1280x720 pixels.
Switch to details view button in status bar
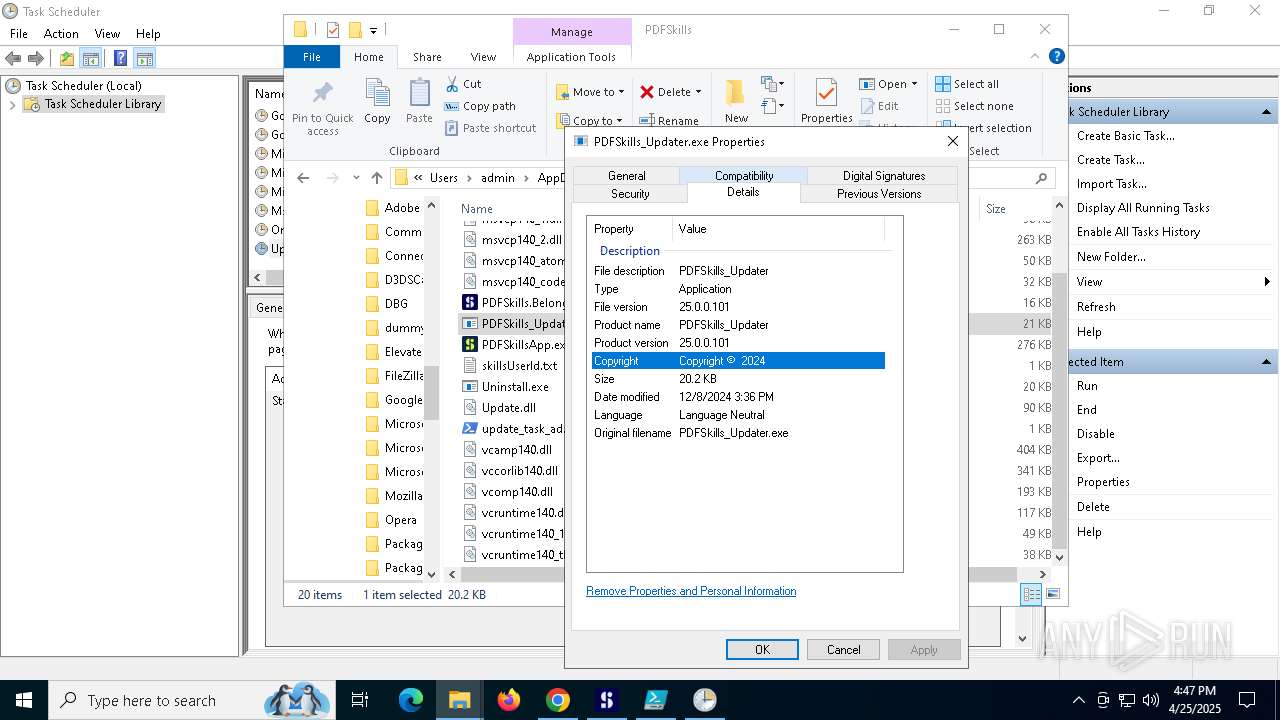[1031, 594]
